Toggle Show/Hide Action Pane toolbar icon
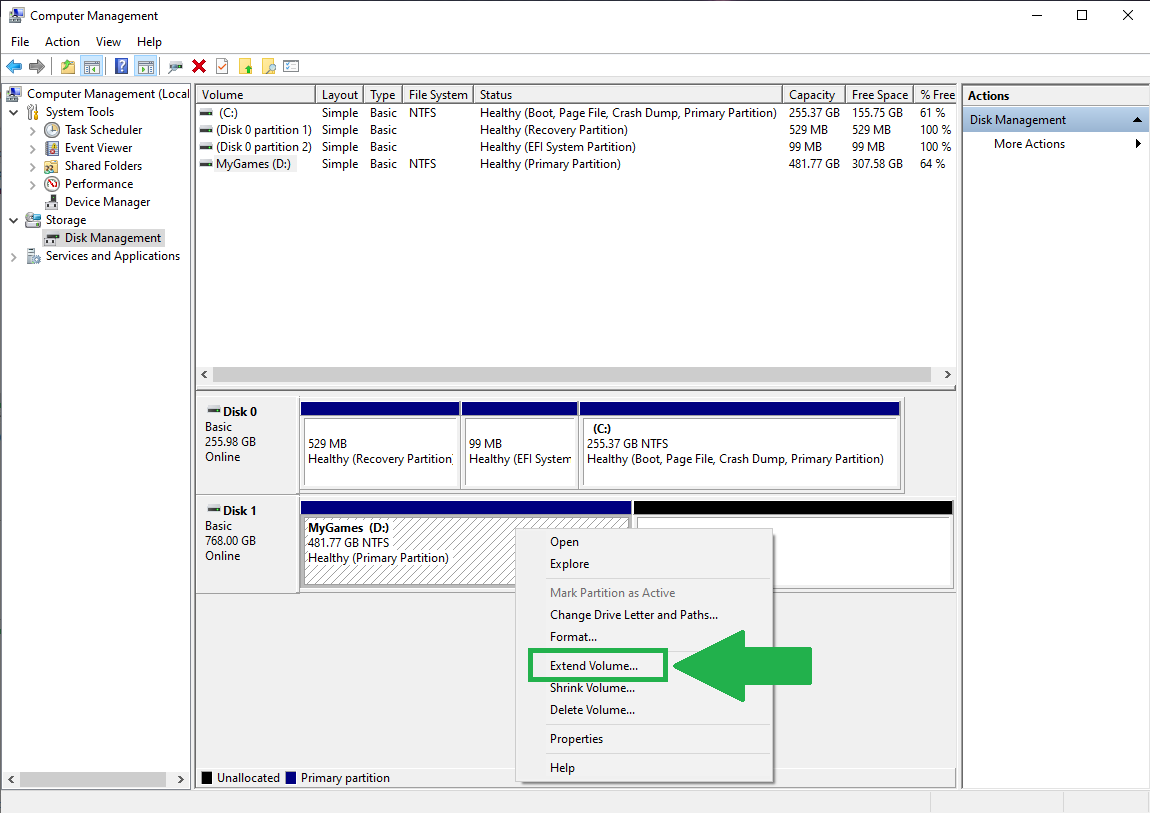Image resolution: width=1150 pixels, height=813 pixels. click(x=146, y=67)
